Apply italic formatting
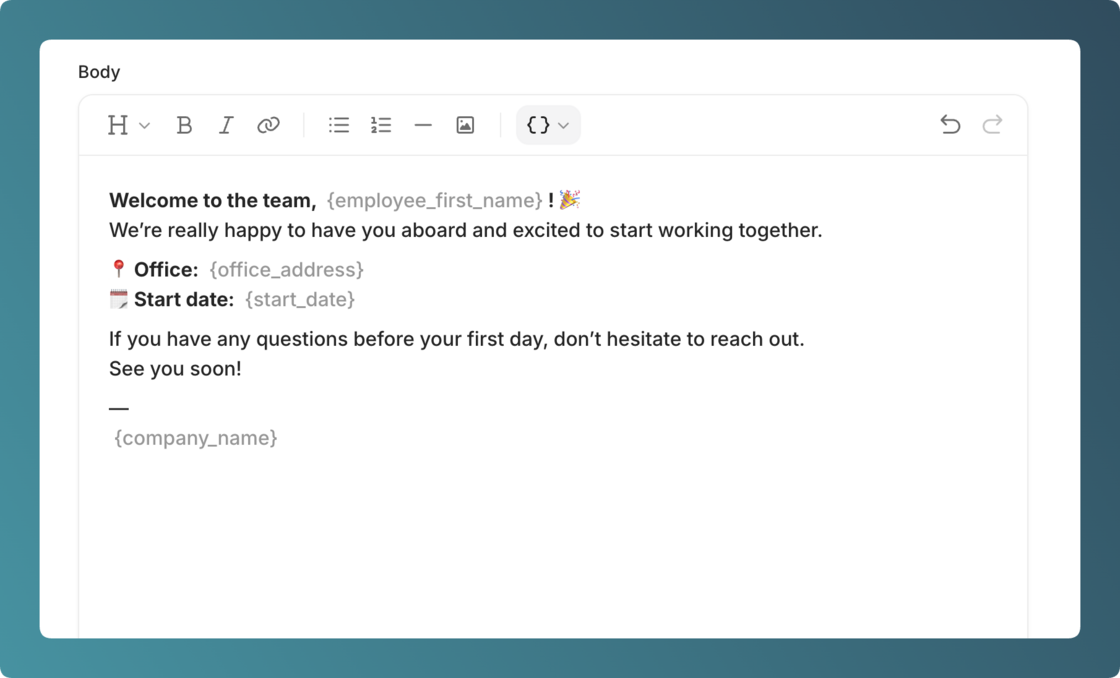 pyautogui.click(x=226, y=125)
